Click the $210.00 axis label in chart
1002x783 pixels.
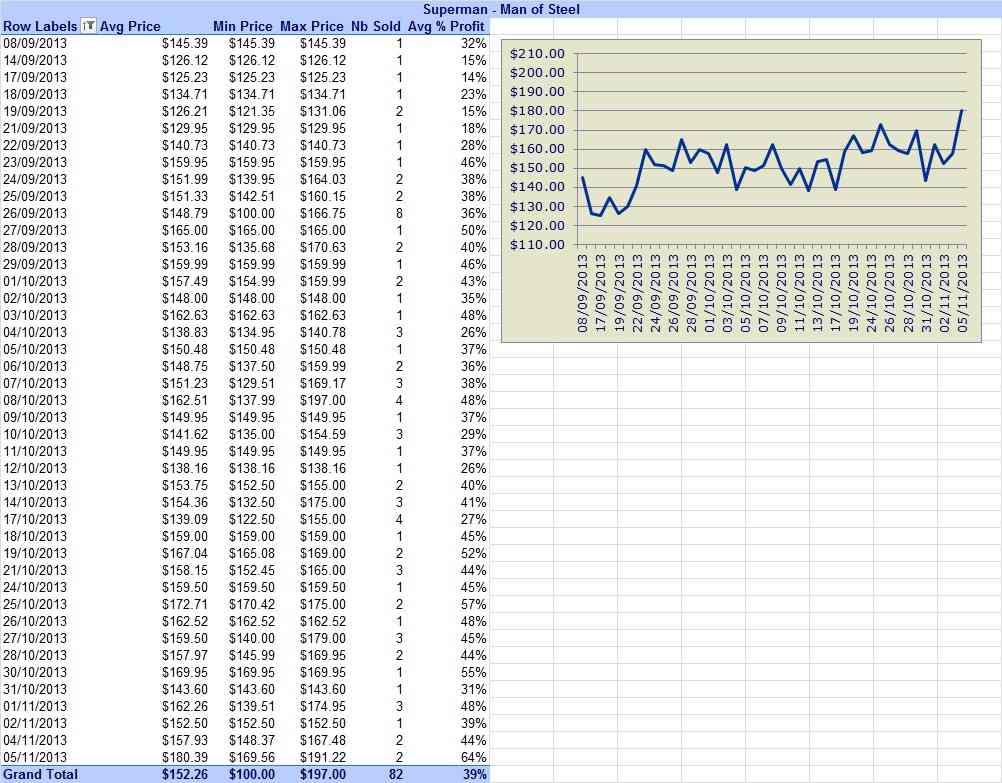click(537, 54)
